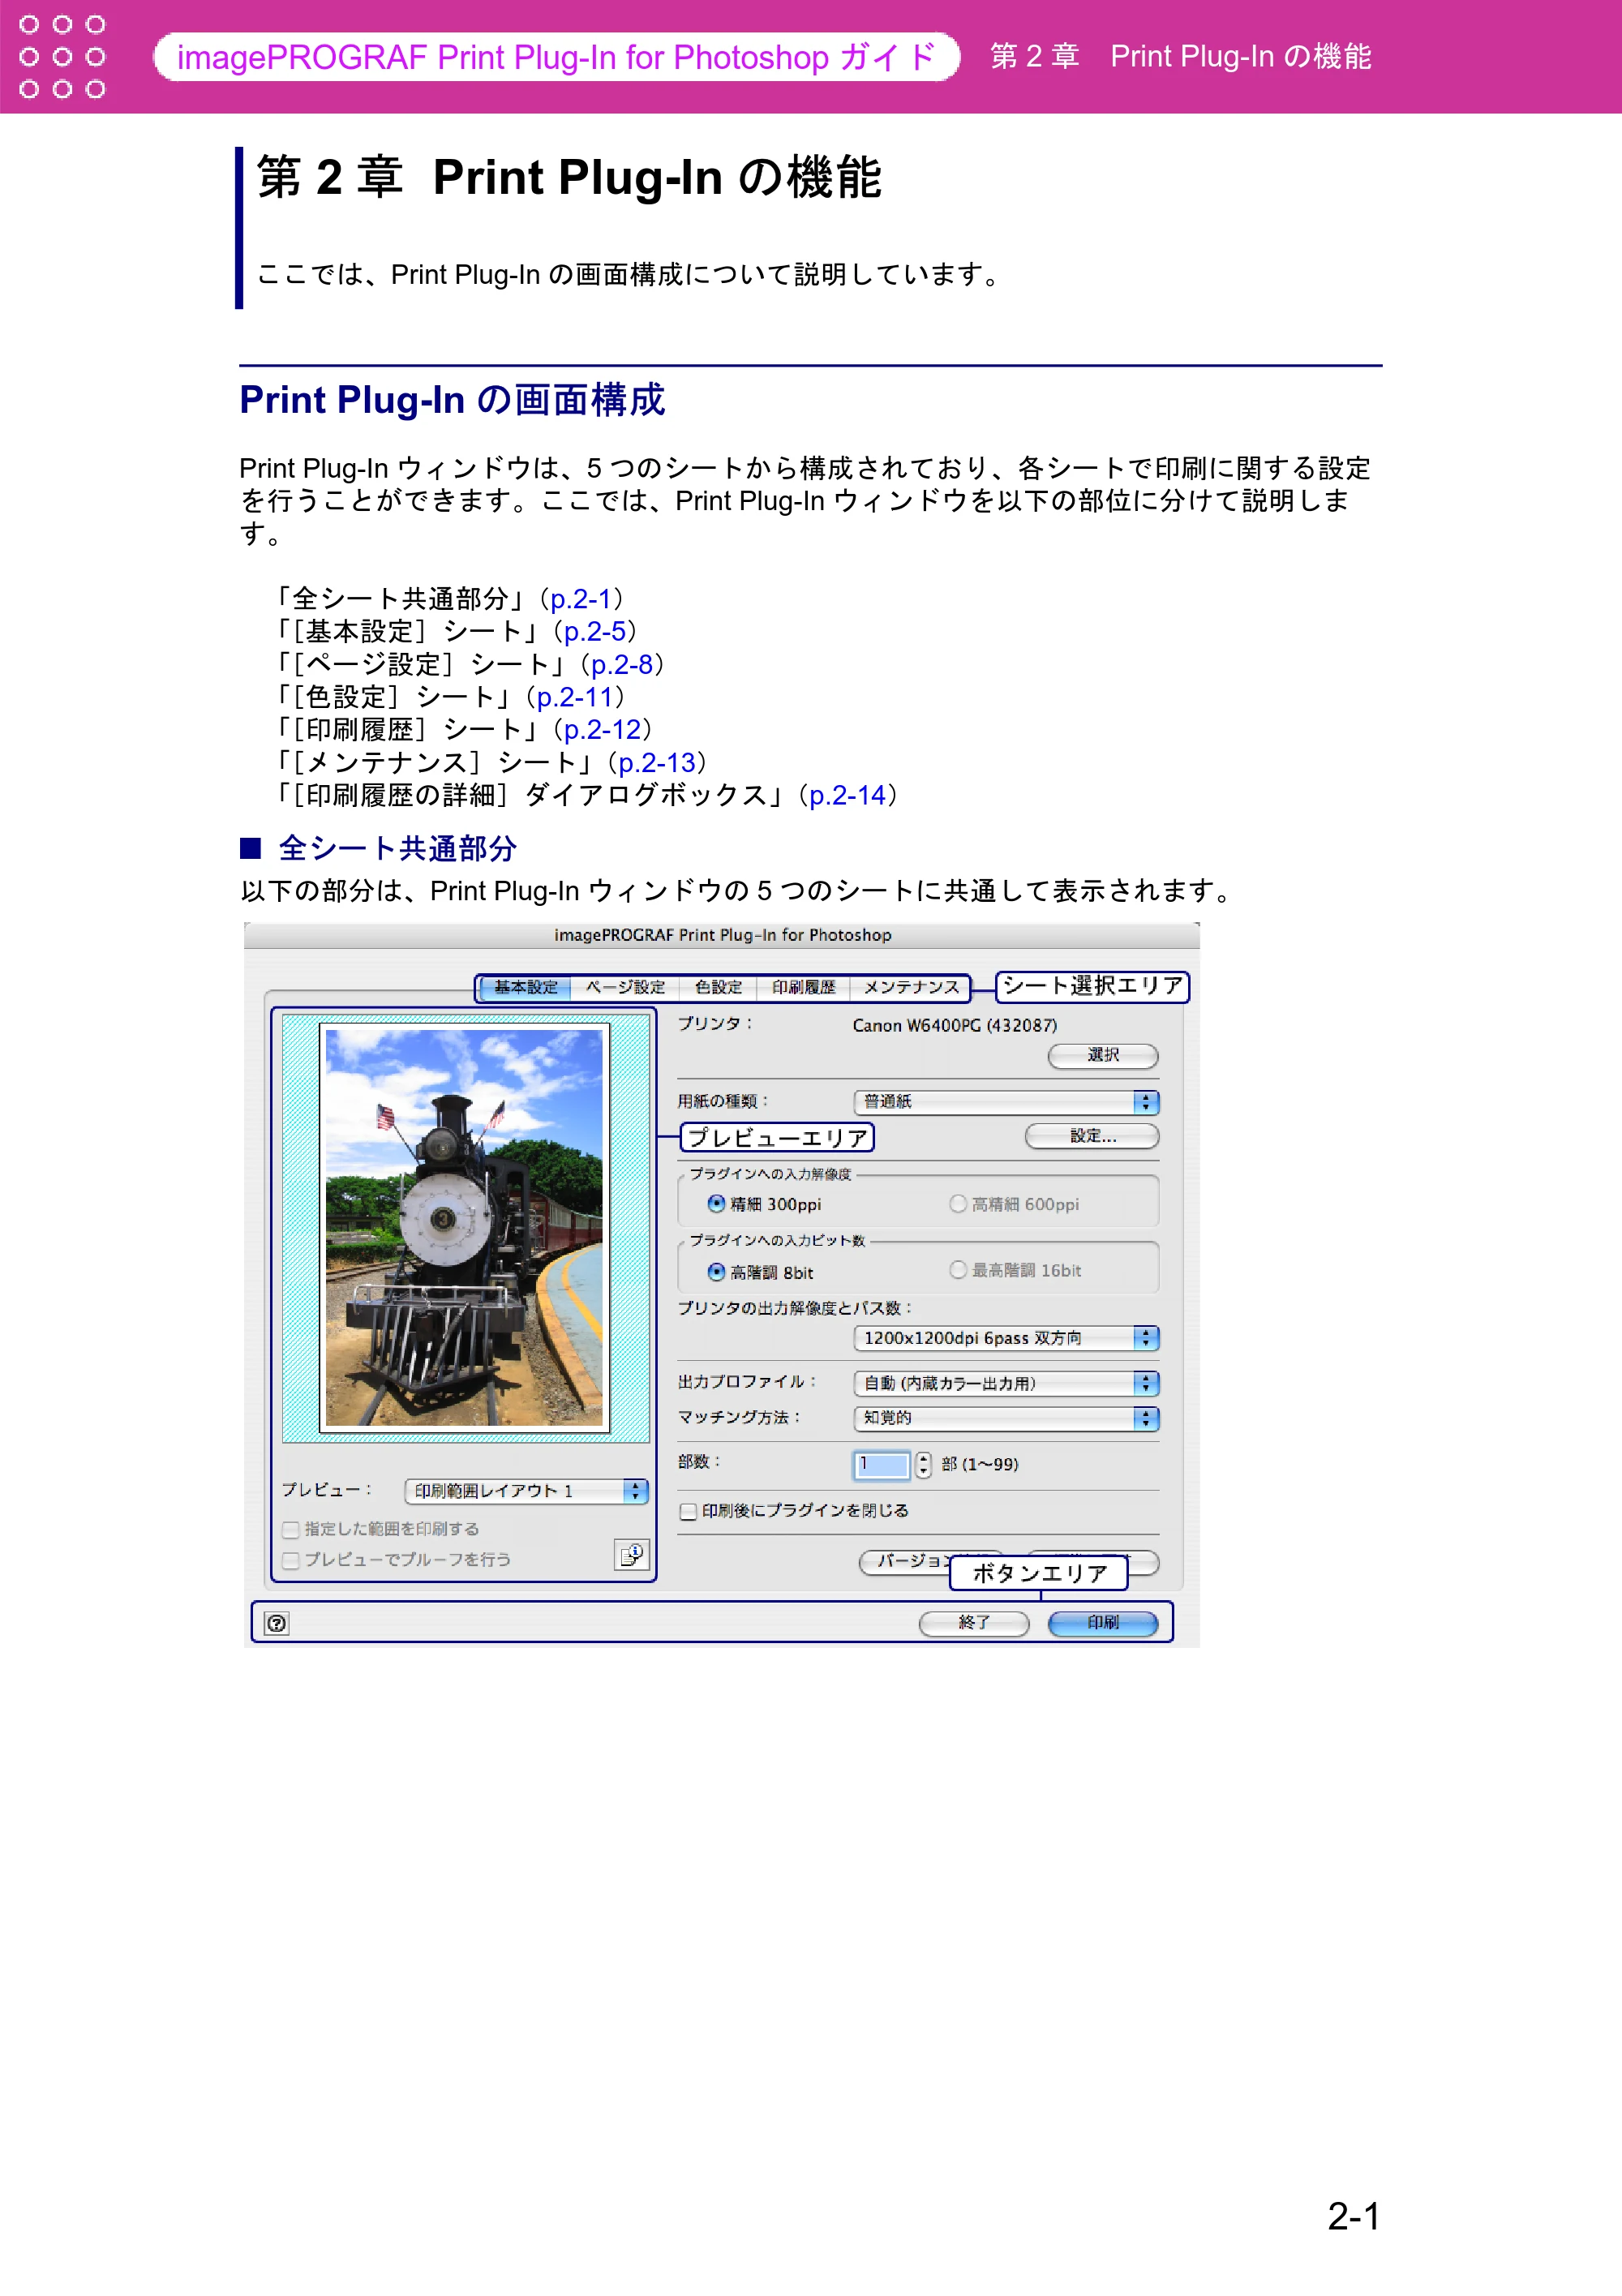Screen dimensions: 1622x2296
Task: Switch to the ページ設定 tab
Action: (625, 988)
